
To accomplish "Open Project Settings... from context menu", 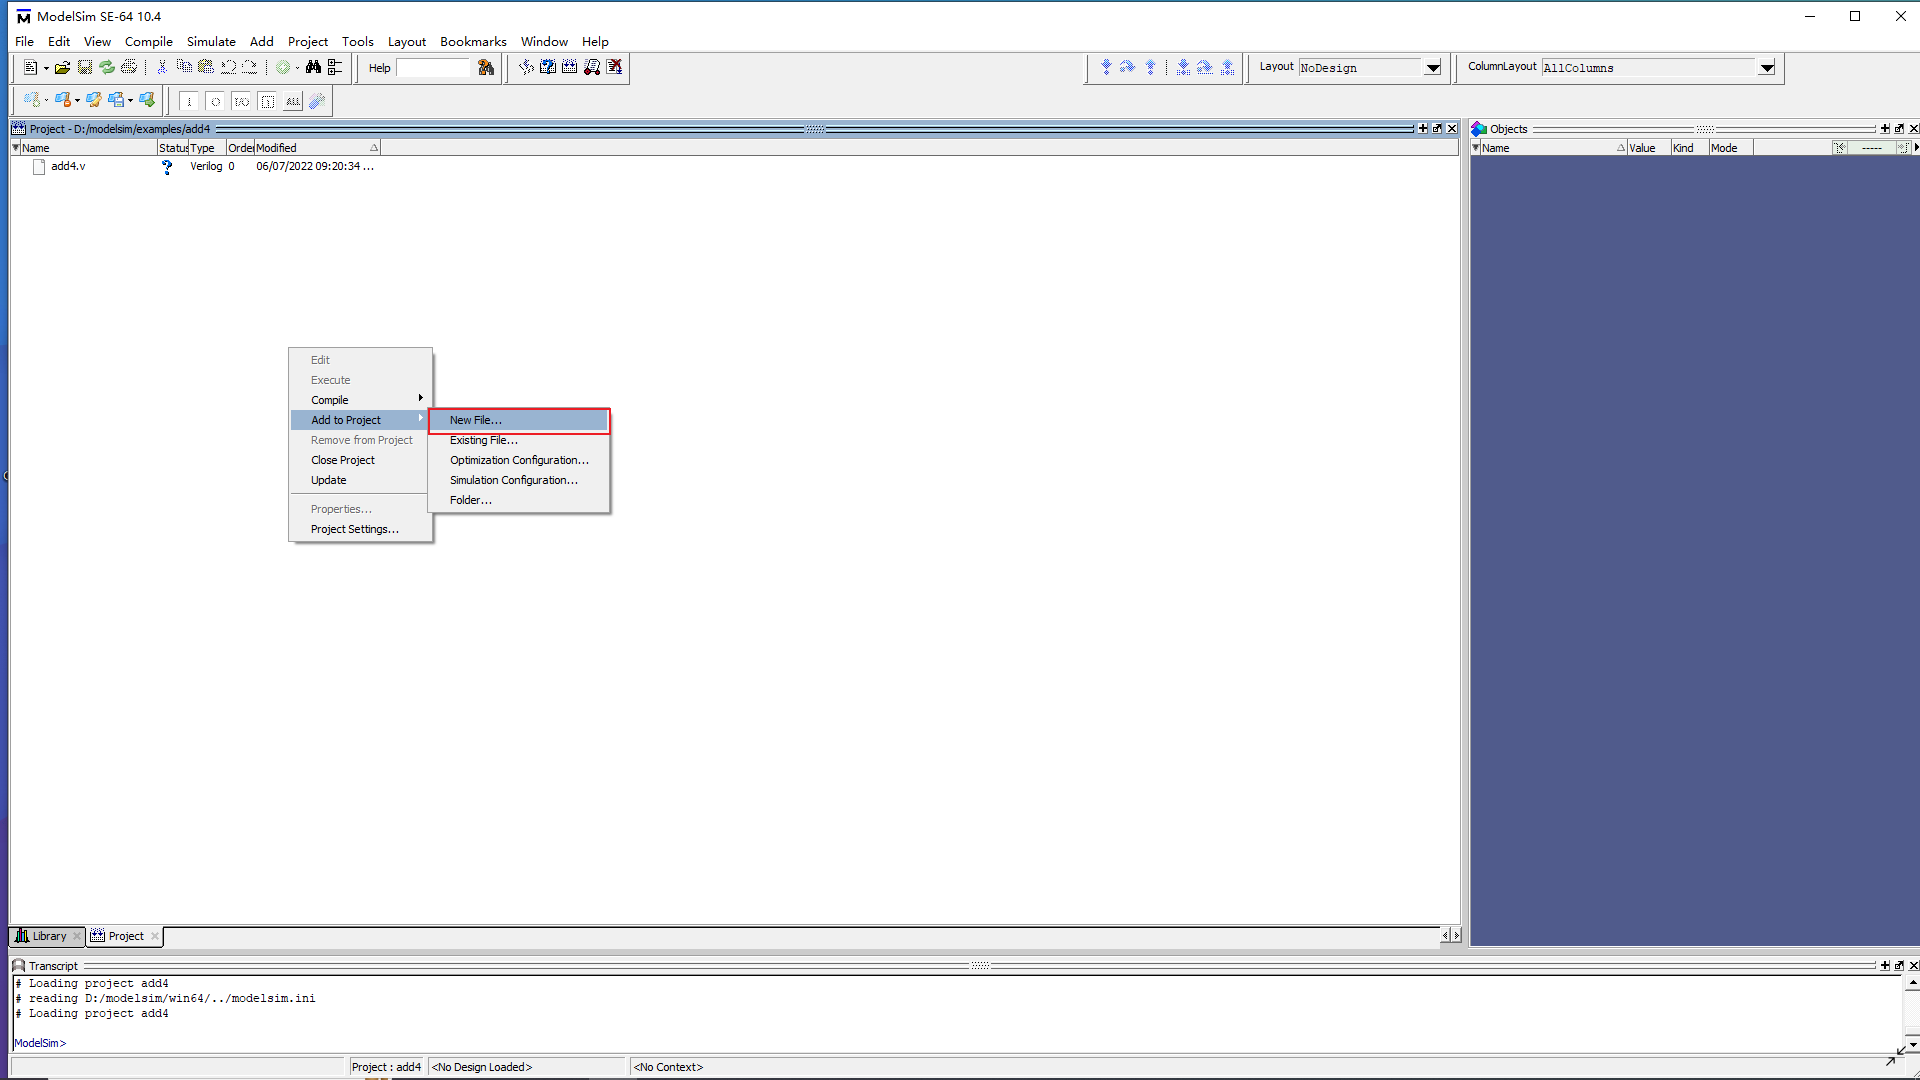I will coord(360,529).
